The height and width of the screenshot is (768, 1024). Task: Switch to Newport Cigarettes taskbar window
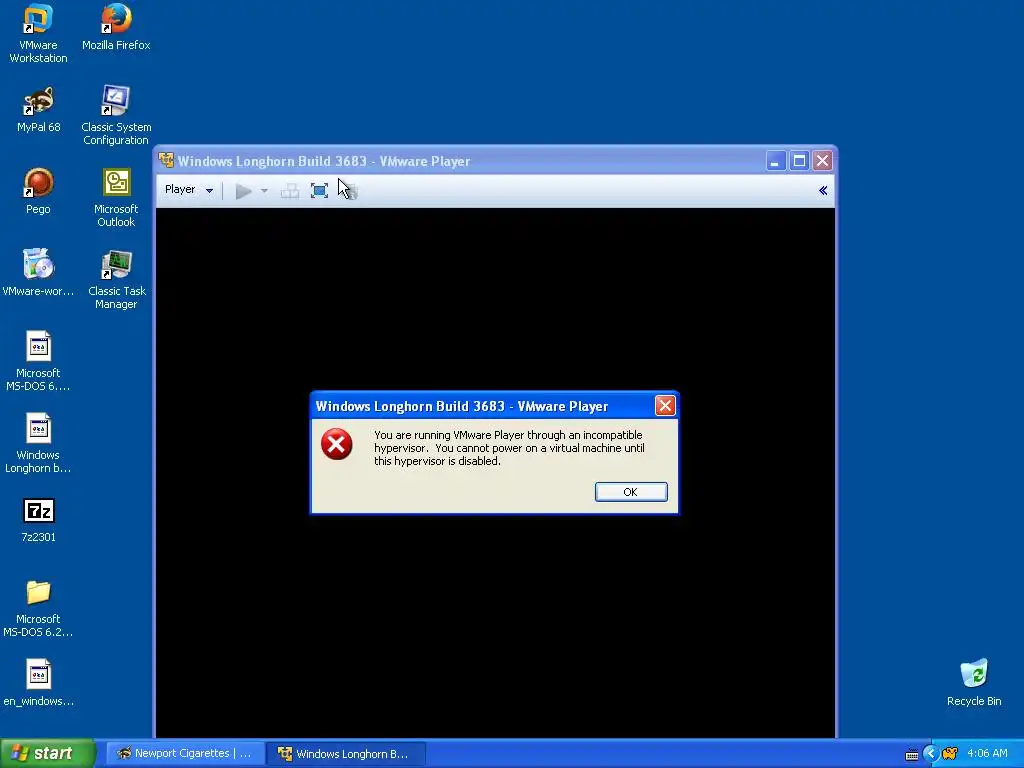point(185,754)
